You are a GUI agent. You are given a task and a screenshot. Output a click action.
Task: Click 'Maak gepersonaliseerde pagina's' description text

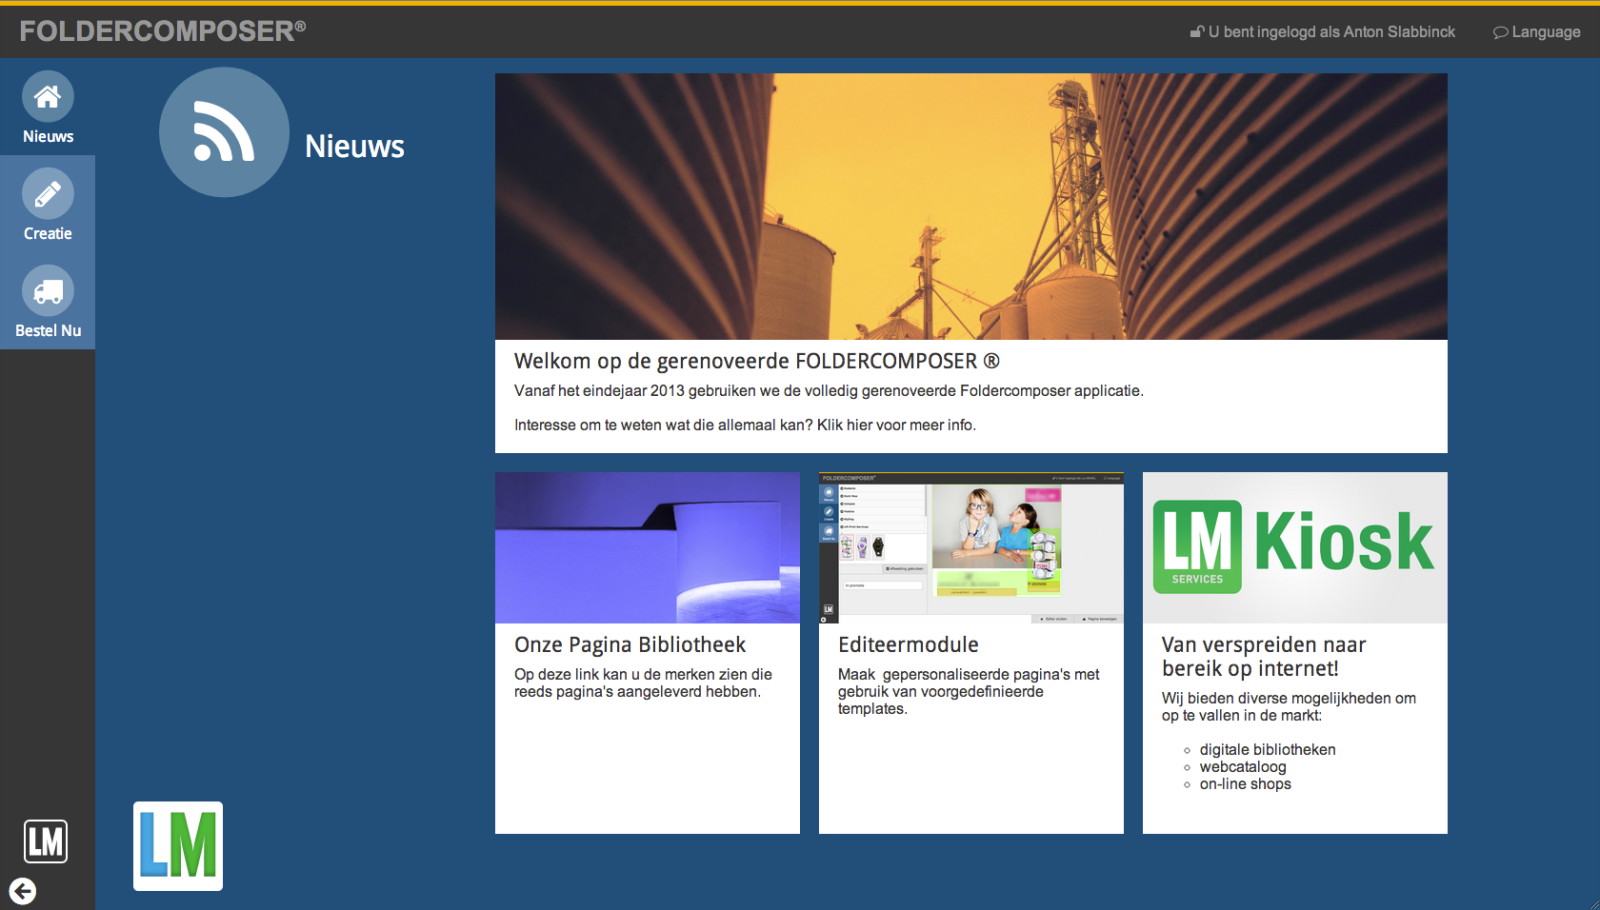pos(969,692)
